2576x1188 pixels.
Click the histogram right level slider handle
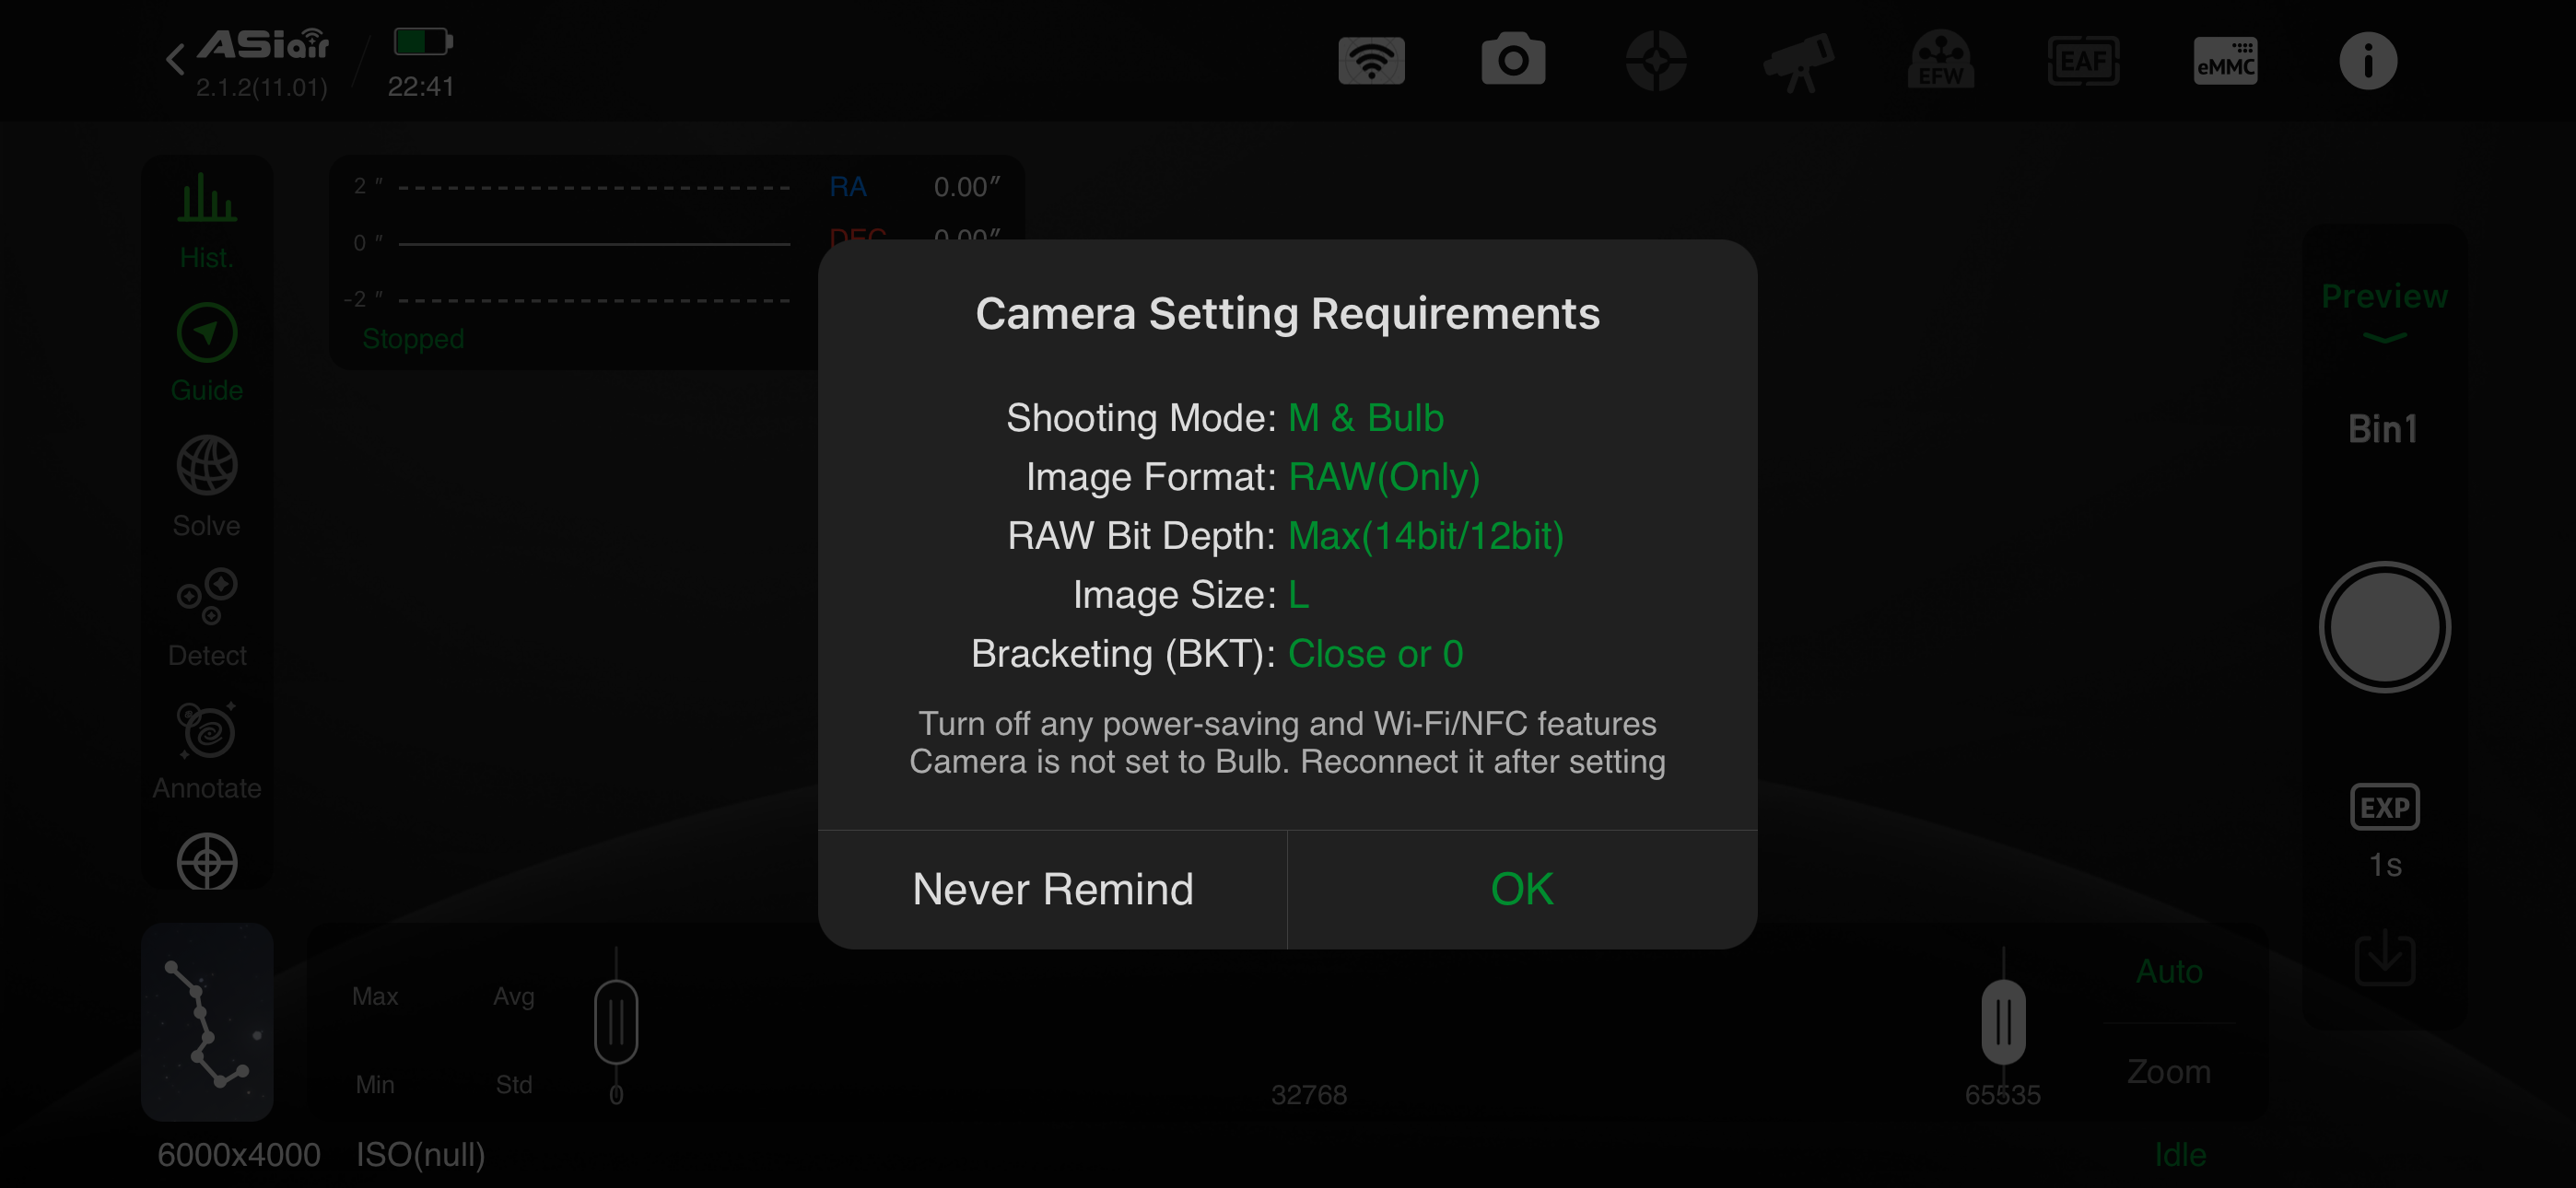(x=2003, y=1022)
